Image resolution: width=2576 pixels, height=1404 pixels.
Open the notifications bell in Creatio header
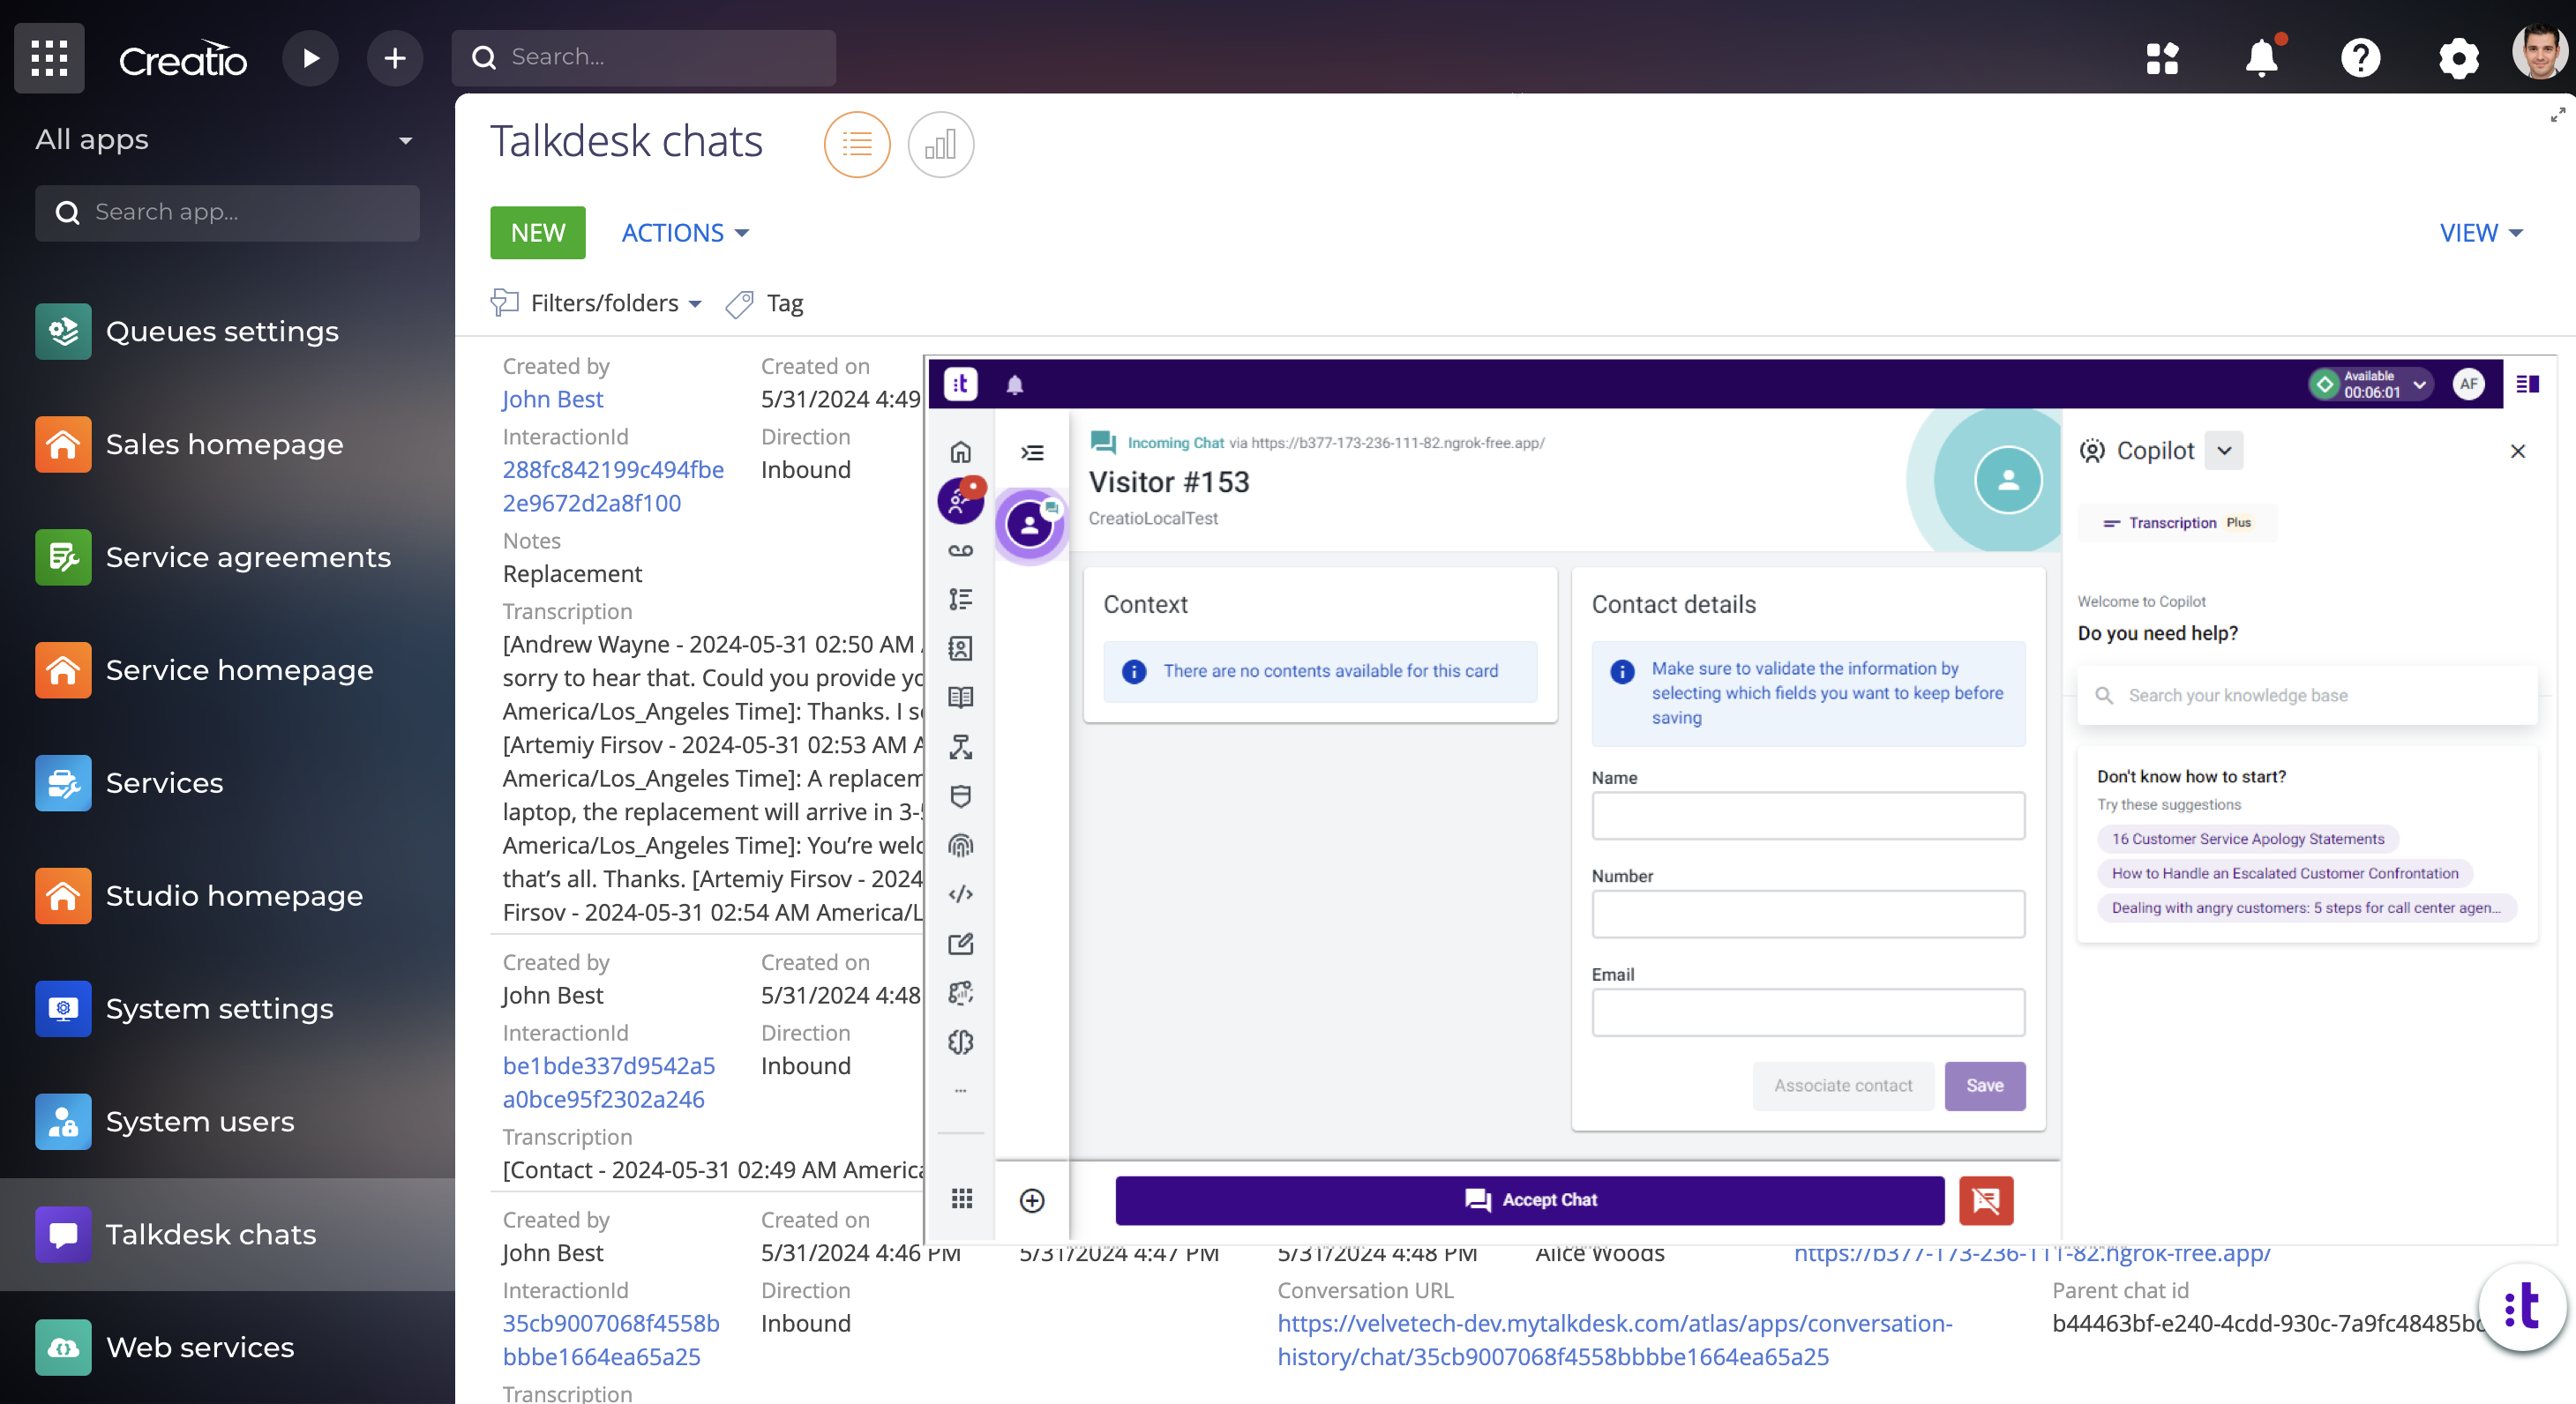click(2261, 58)
